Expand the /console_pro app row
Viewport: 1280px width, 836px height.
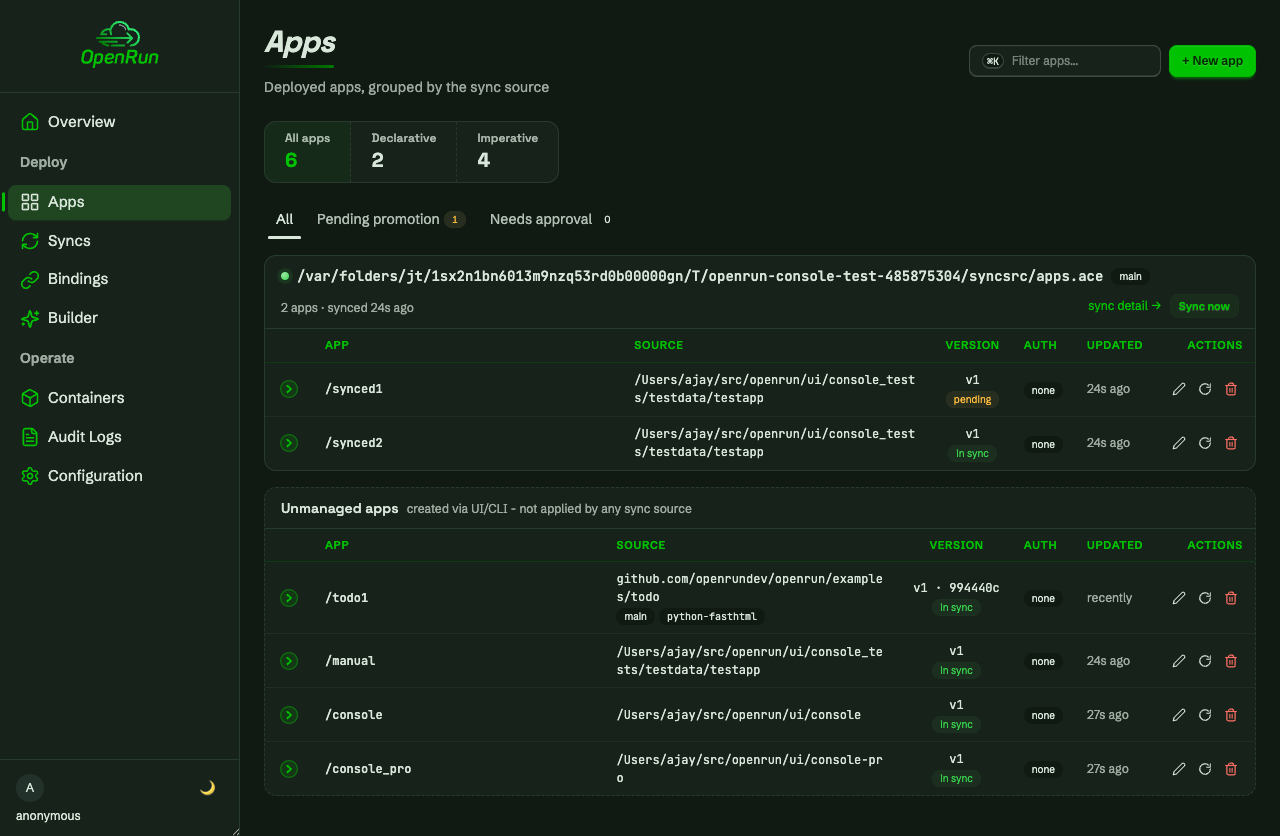point(289,769)
